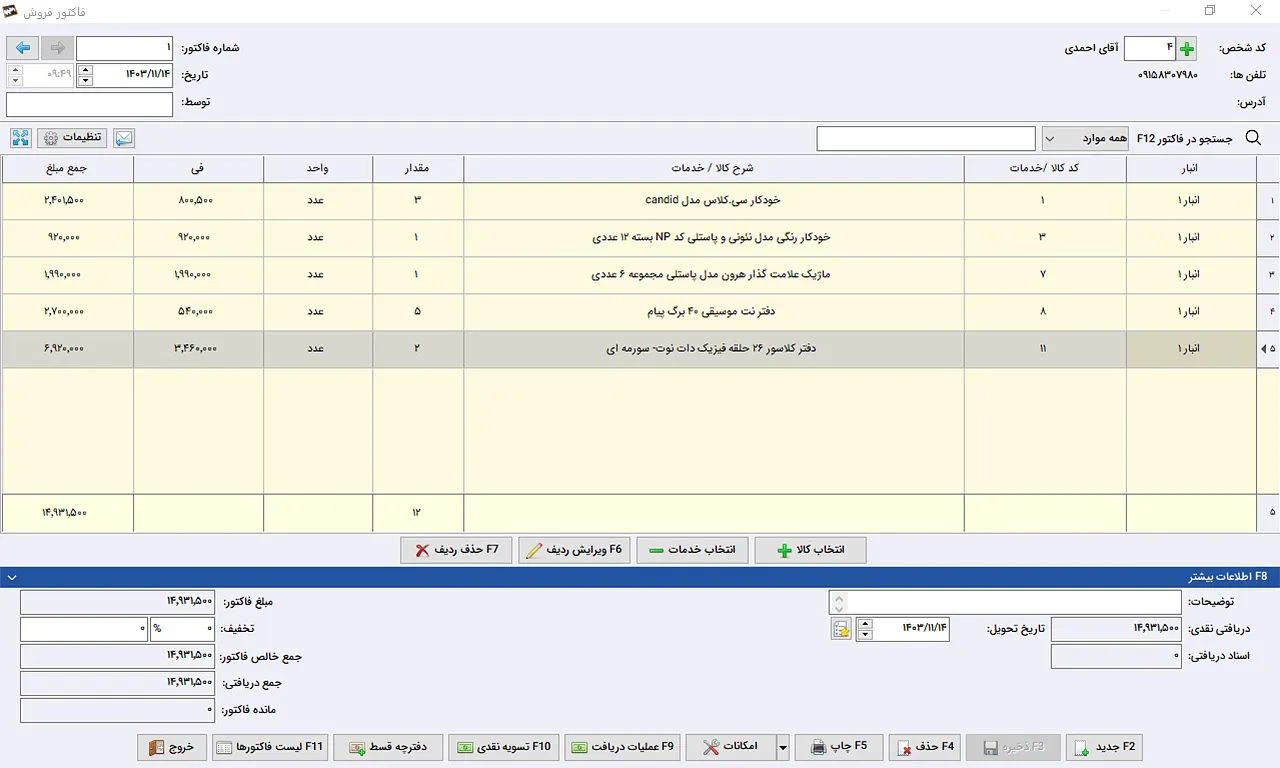This screenshot has width=1280, height=768.
Task: Click the تخفیف percent field
Action: [182, 629]
